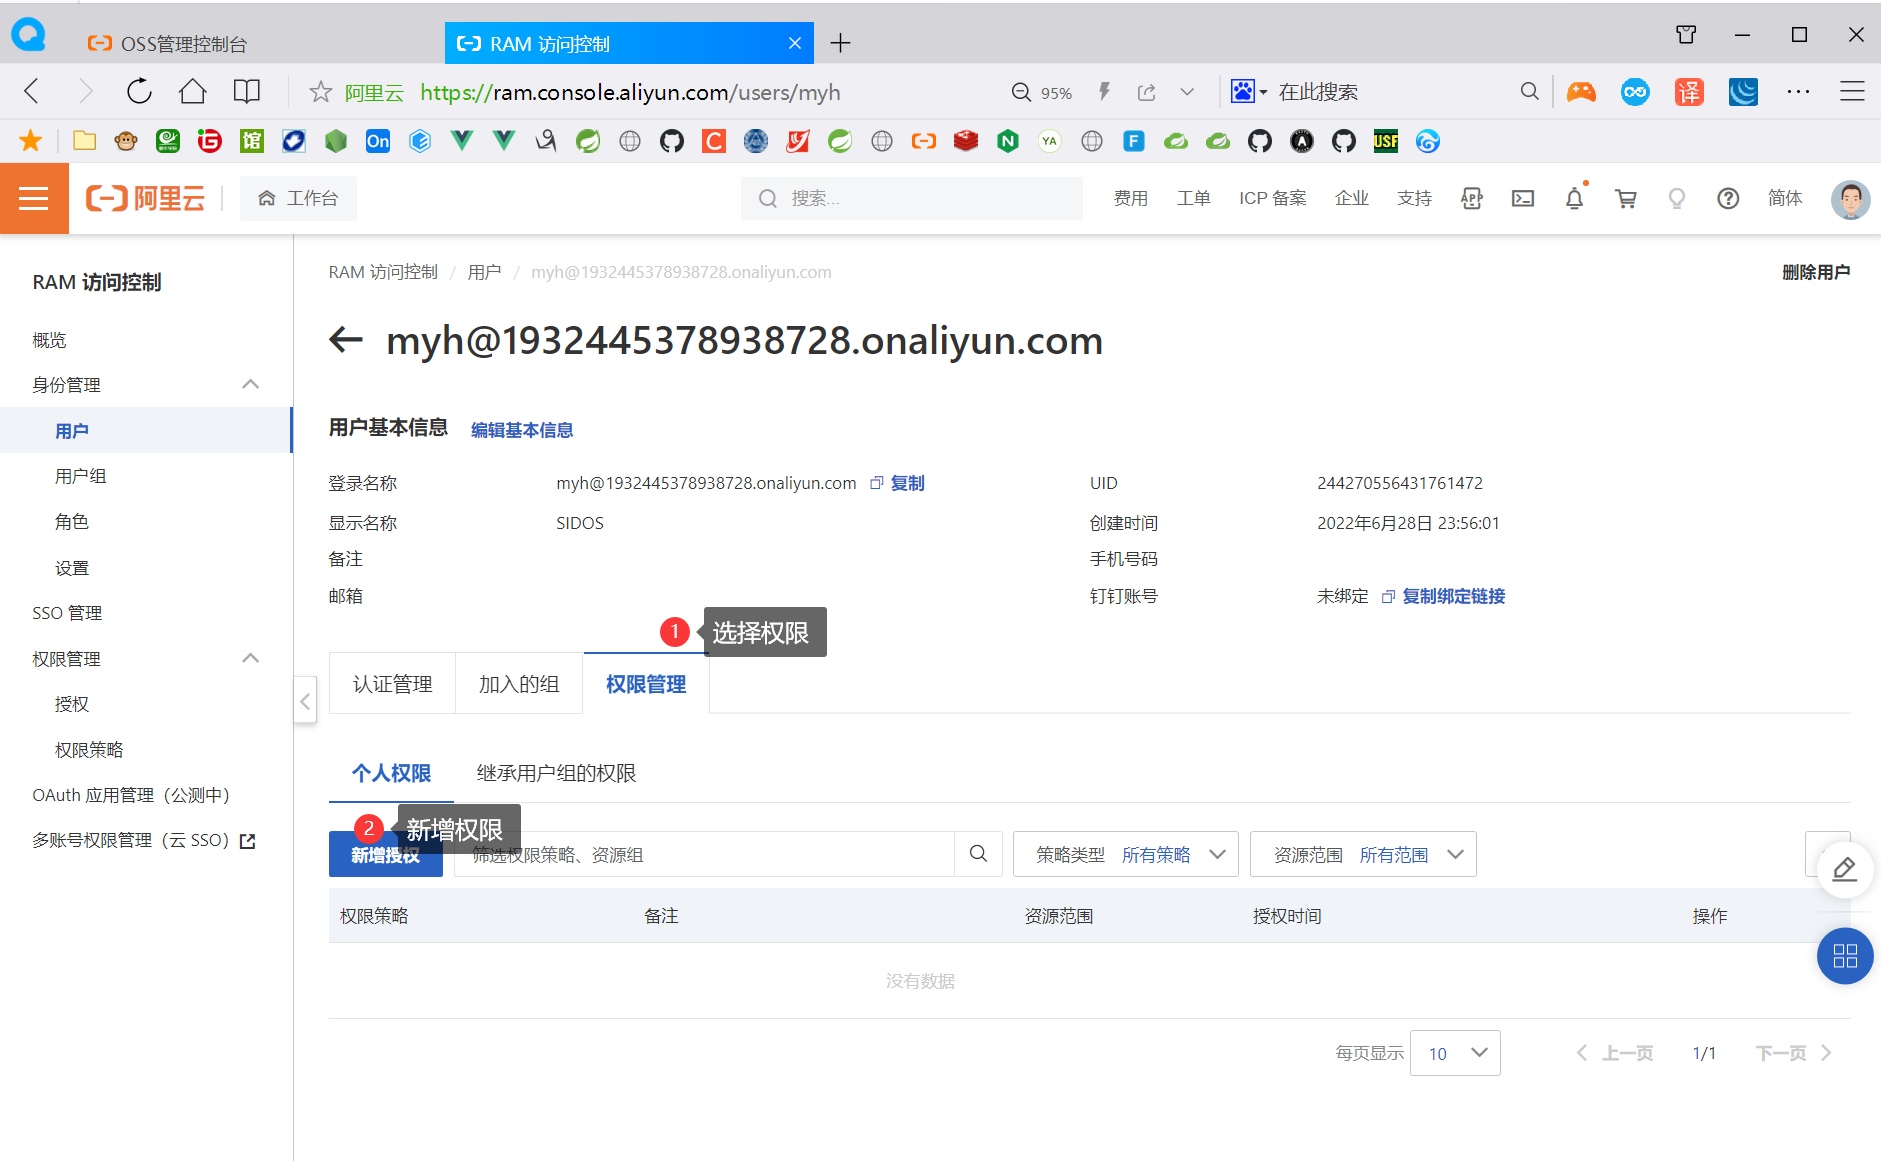Switch to the 认证管理 tab
The image size is (1881, 1161).
(x=392, y=684)
